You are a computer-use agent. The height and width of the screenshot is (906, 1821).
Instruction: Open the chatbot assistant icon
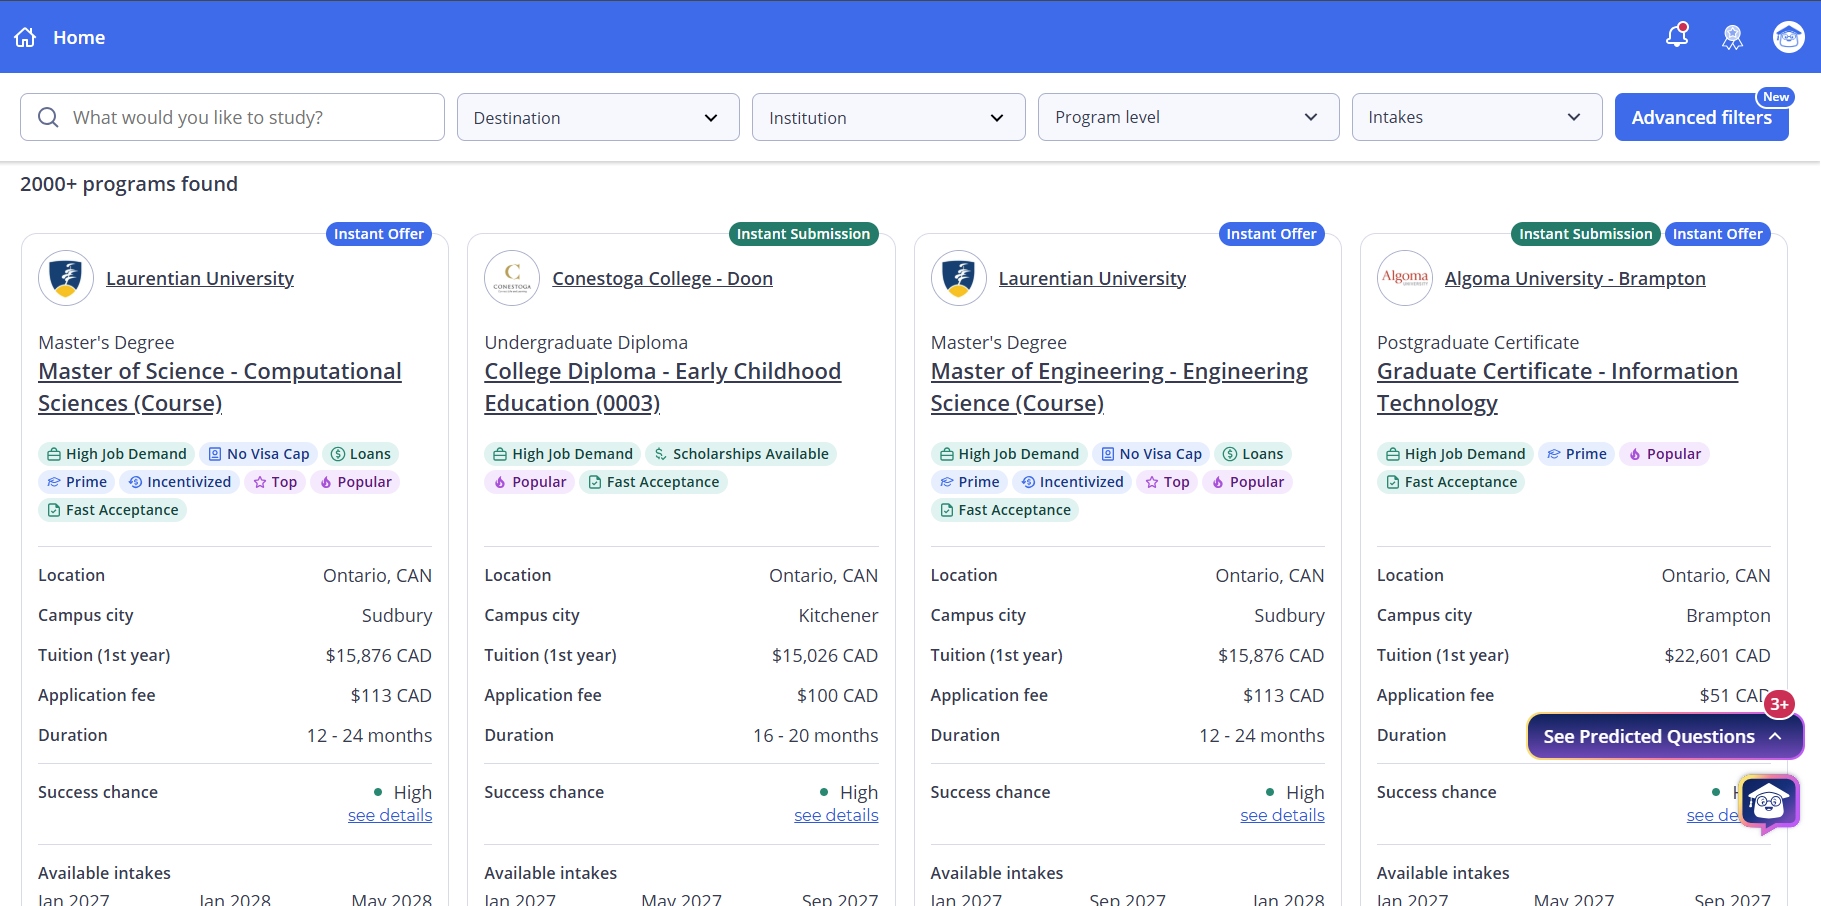point(1769,802)
